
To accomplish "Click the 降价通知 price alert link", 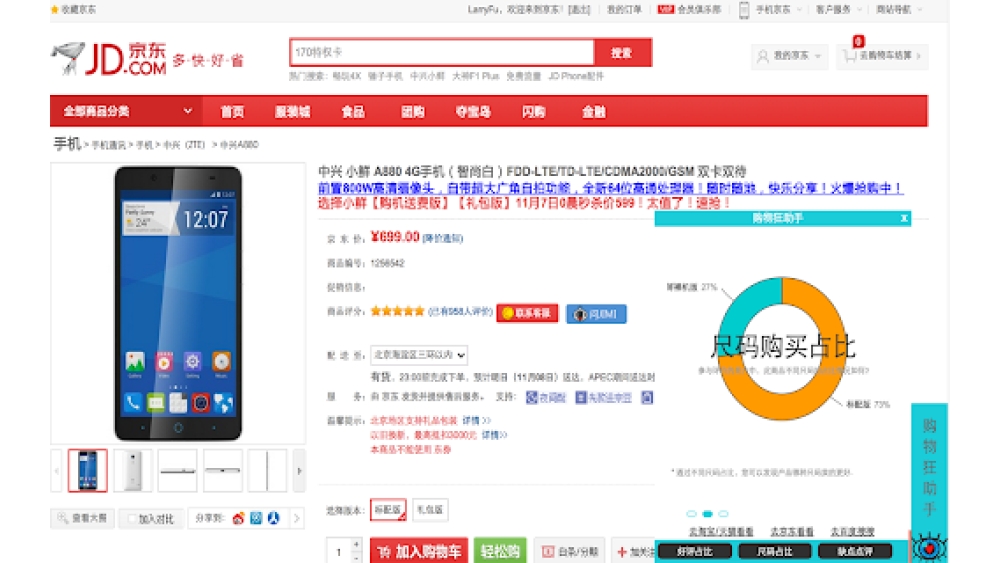I will 443,238.
